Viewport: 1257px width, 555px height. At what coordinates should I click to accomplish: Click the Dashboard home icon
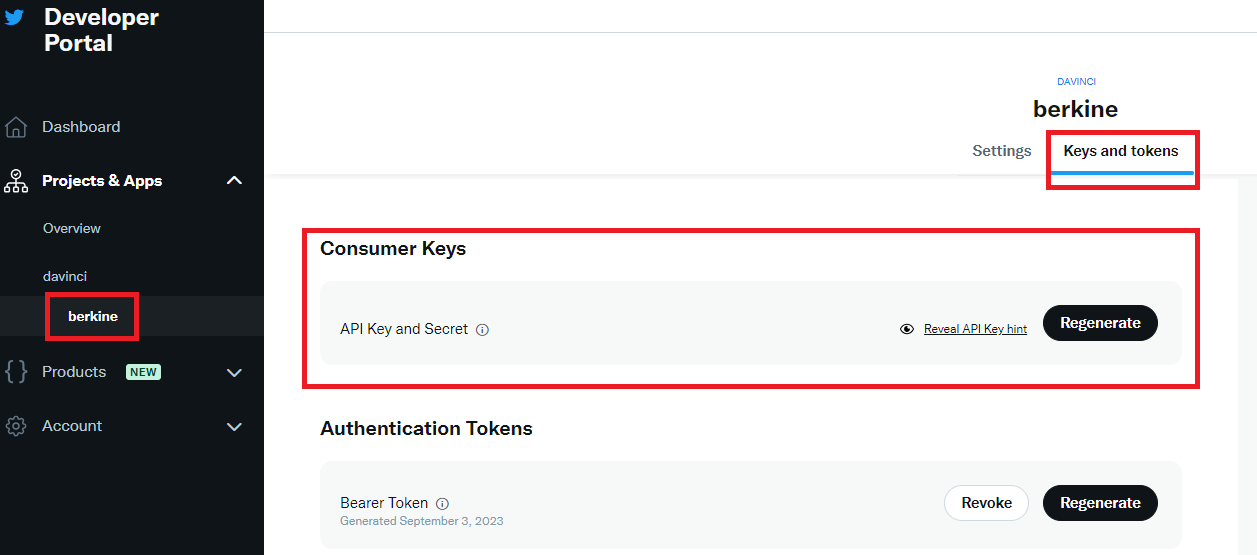(16, 127)
